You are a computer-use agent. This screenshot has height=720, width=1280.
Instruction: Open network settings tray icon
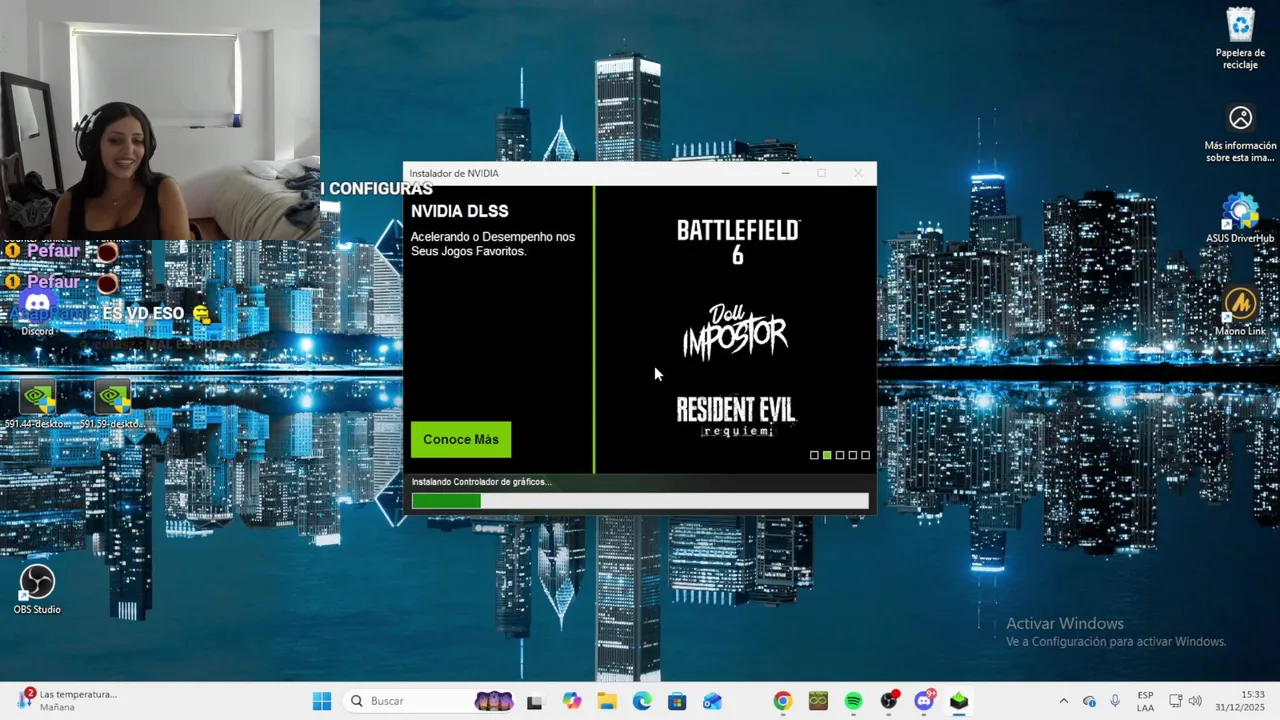(1176, 701)
